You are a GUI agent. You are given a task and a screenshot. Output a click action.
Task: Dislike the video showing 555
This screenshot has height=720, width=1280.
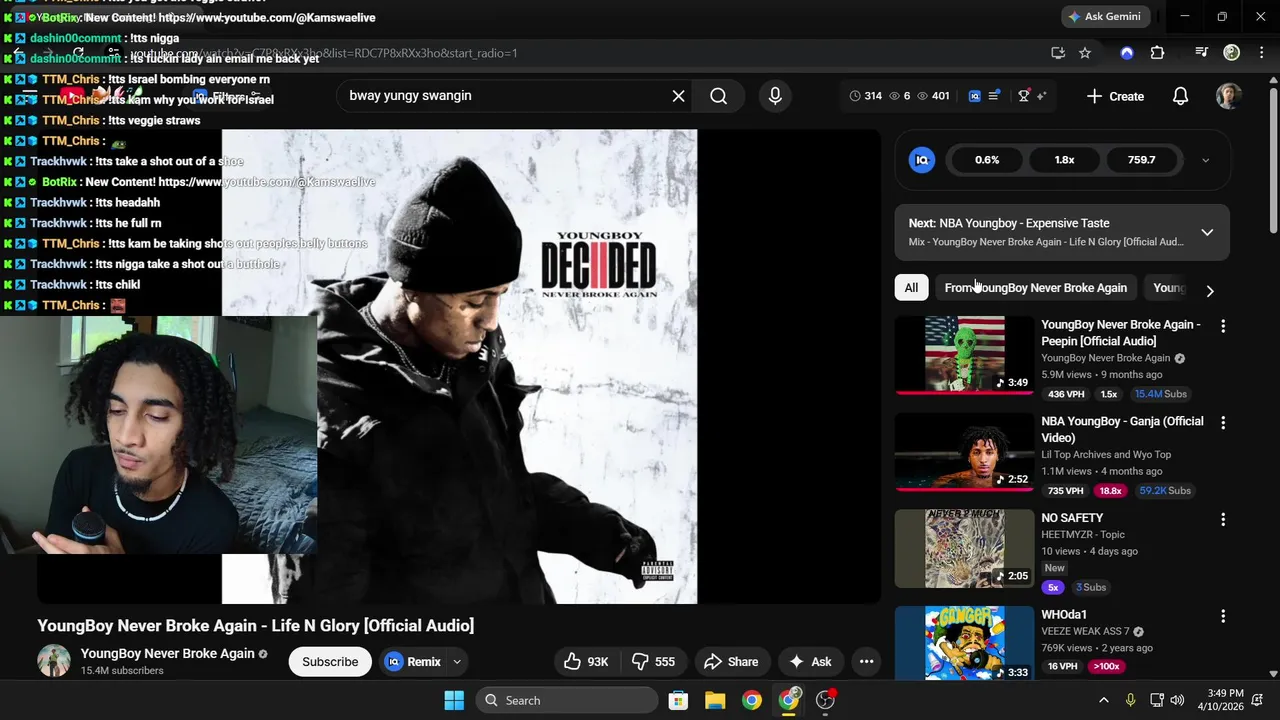coord(654,662)
